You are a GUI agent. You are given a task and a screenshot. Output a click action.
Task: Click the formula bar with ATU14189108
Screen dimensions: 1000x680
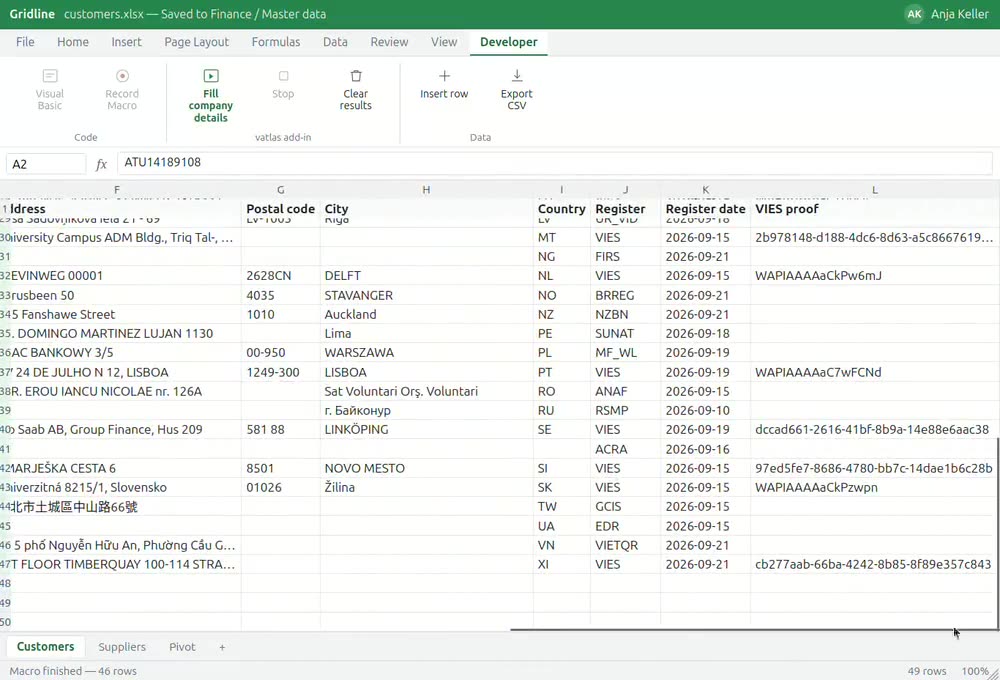click(554, 163)
